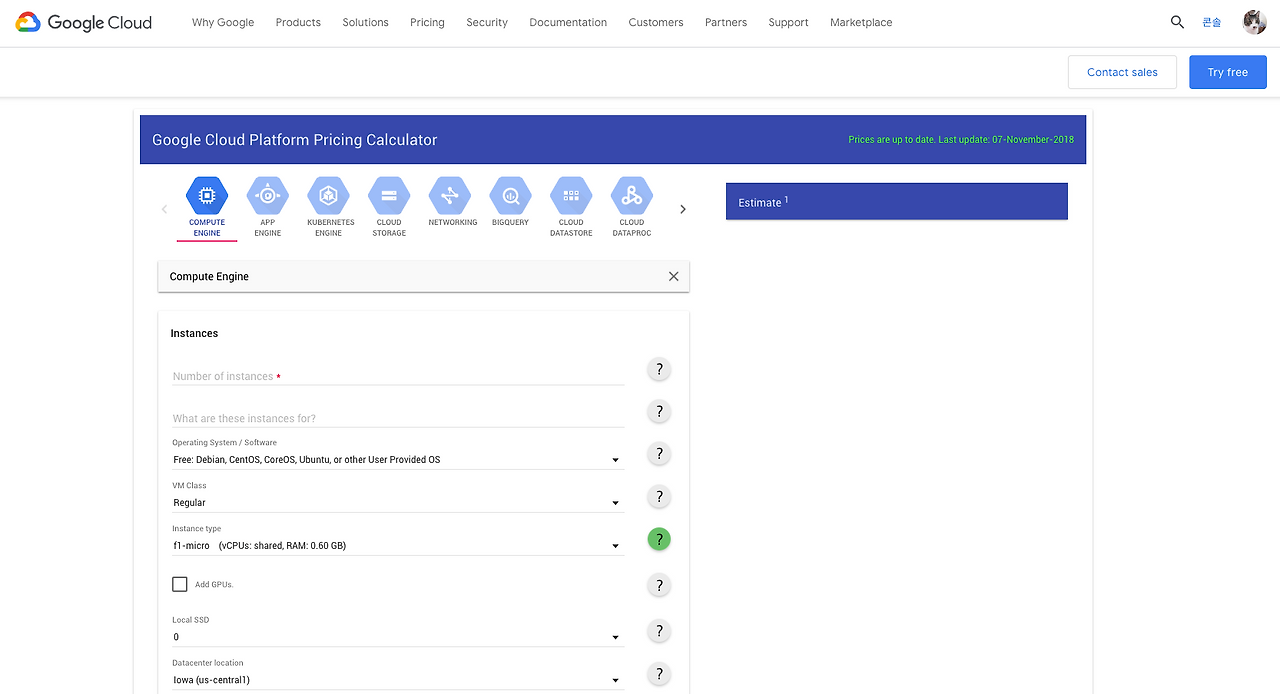Select the BigQuery product icon
Viewport: 1280px width, 694px height.
(511, 196)
